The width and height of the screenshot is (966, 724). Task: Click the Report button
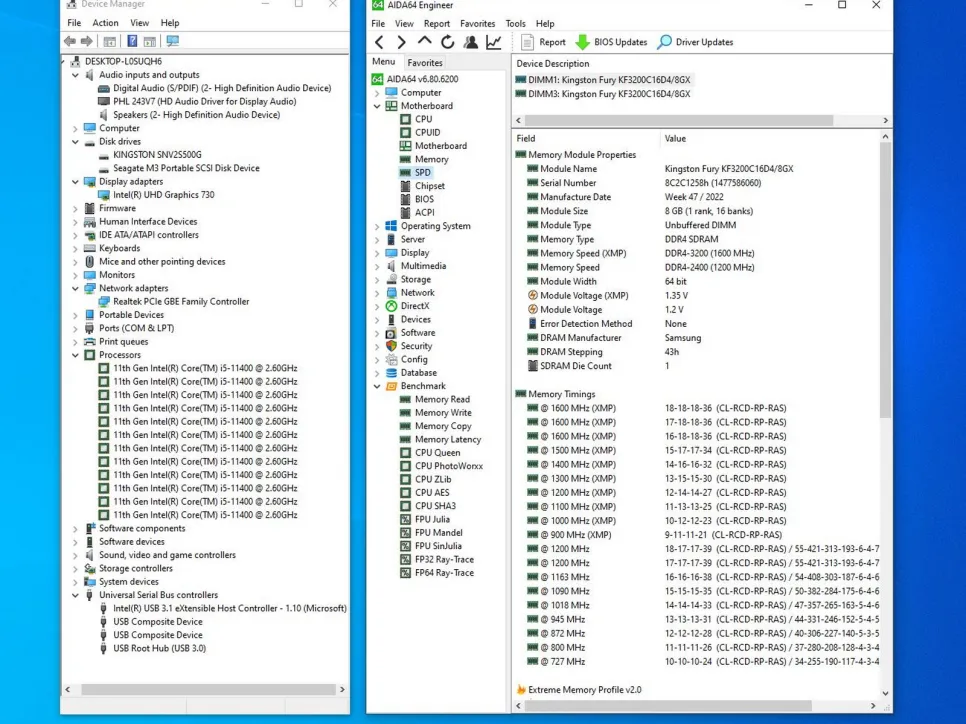543,42
